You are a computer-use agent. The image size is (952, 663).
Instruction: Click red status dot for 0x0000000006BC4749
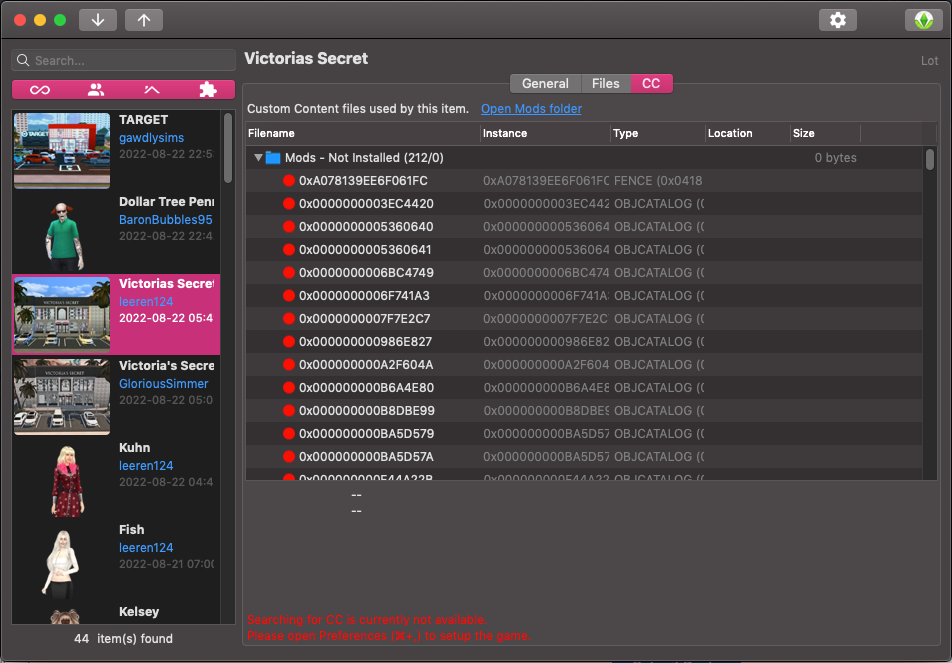coord(289,273)
